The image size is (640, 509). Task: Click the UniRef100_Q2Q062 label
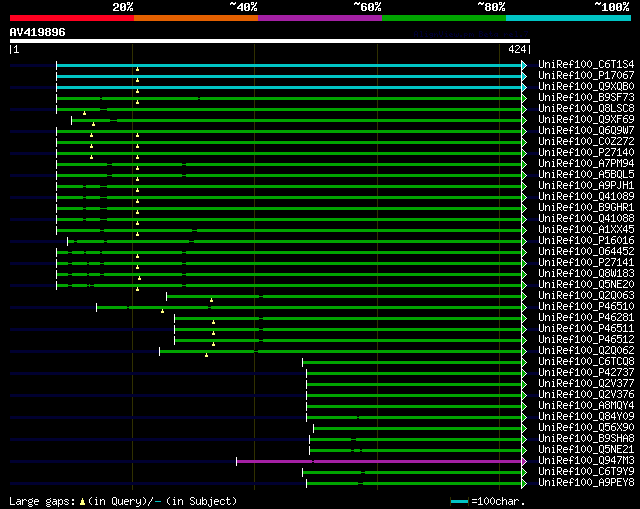click(x=586, y=351)
